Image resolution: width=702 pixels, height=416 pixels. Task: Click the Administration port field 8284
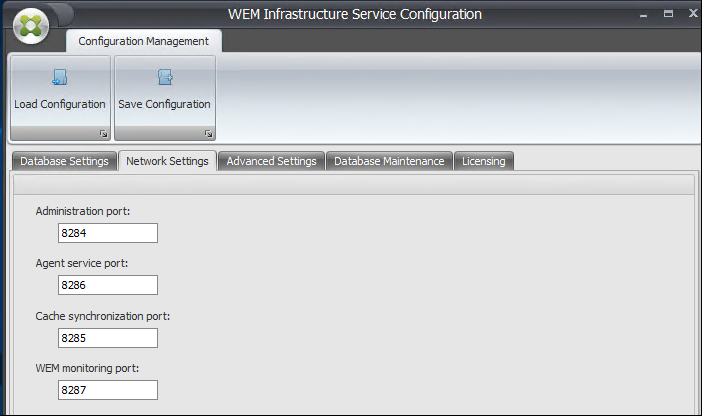pos(108,233)
